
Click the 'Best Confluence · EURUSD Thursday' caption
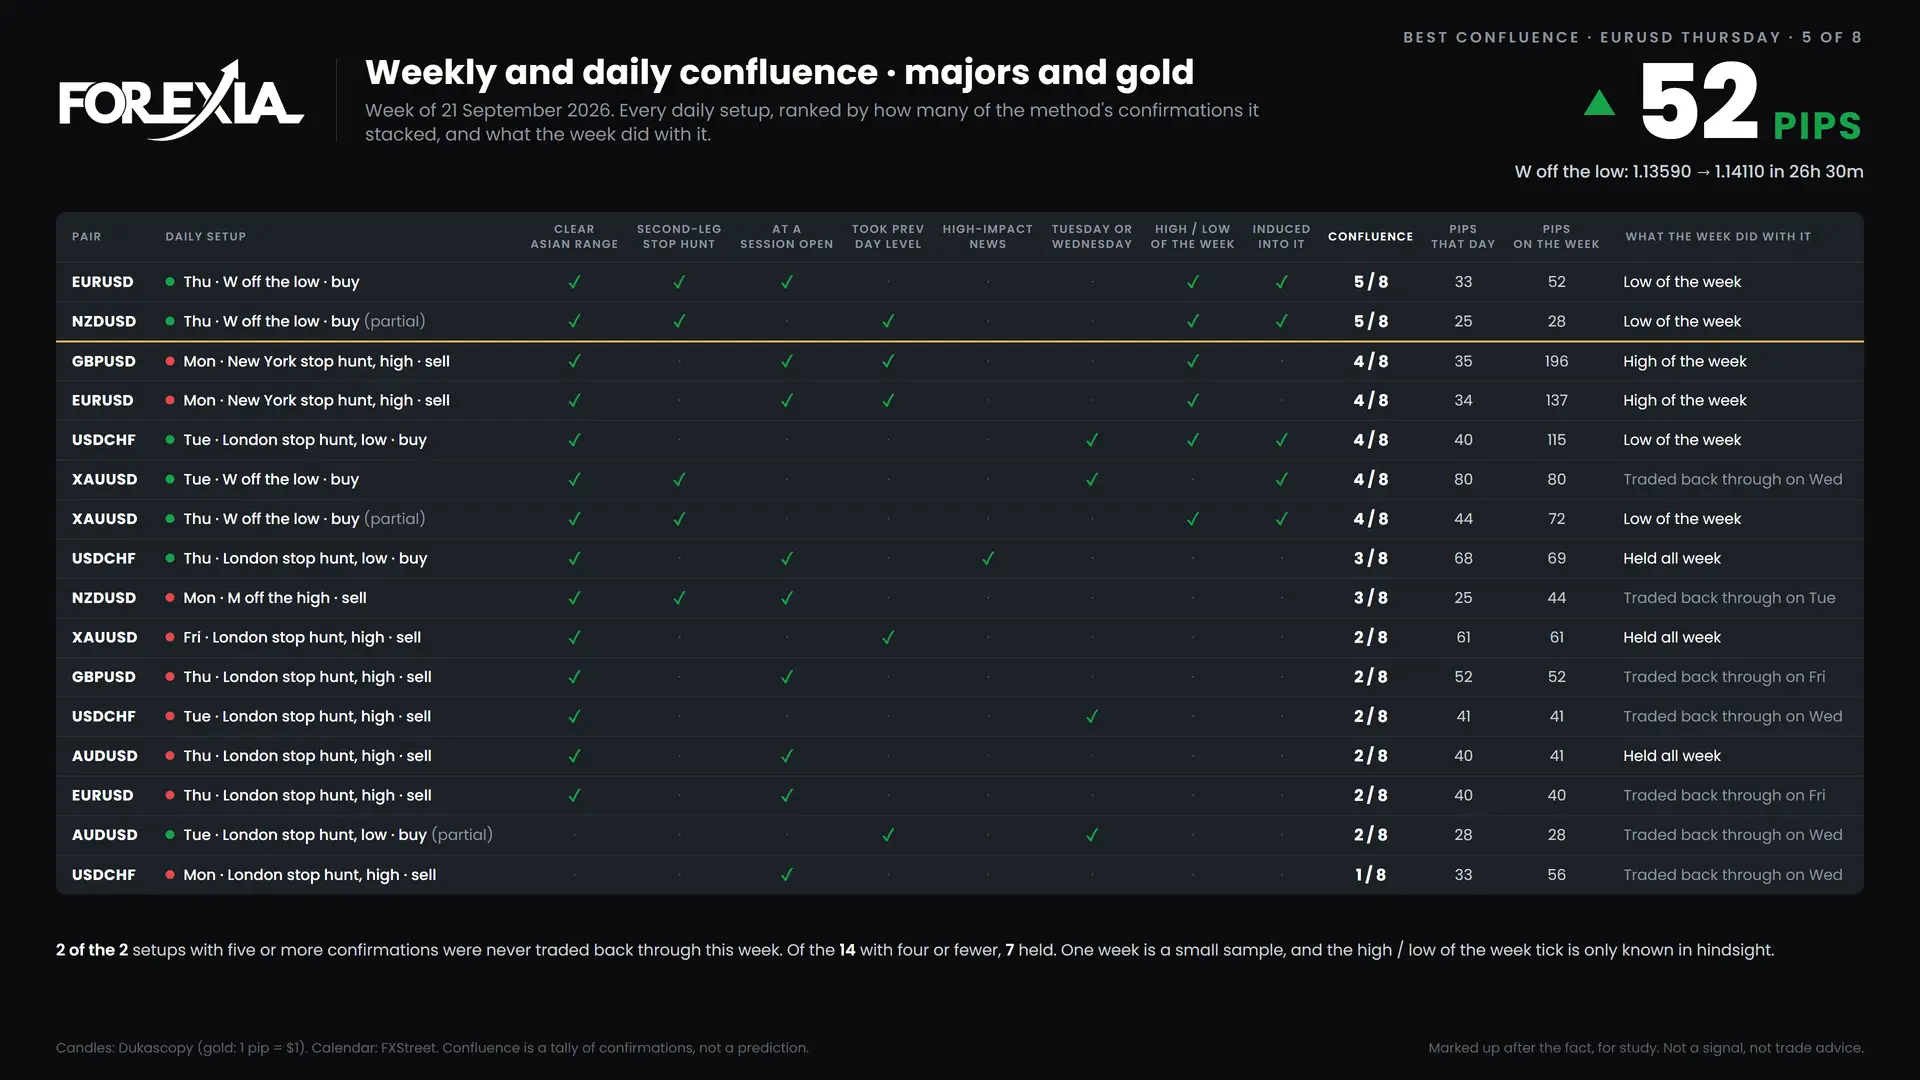(1632, 37)
